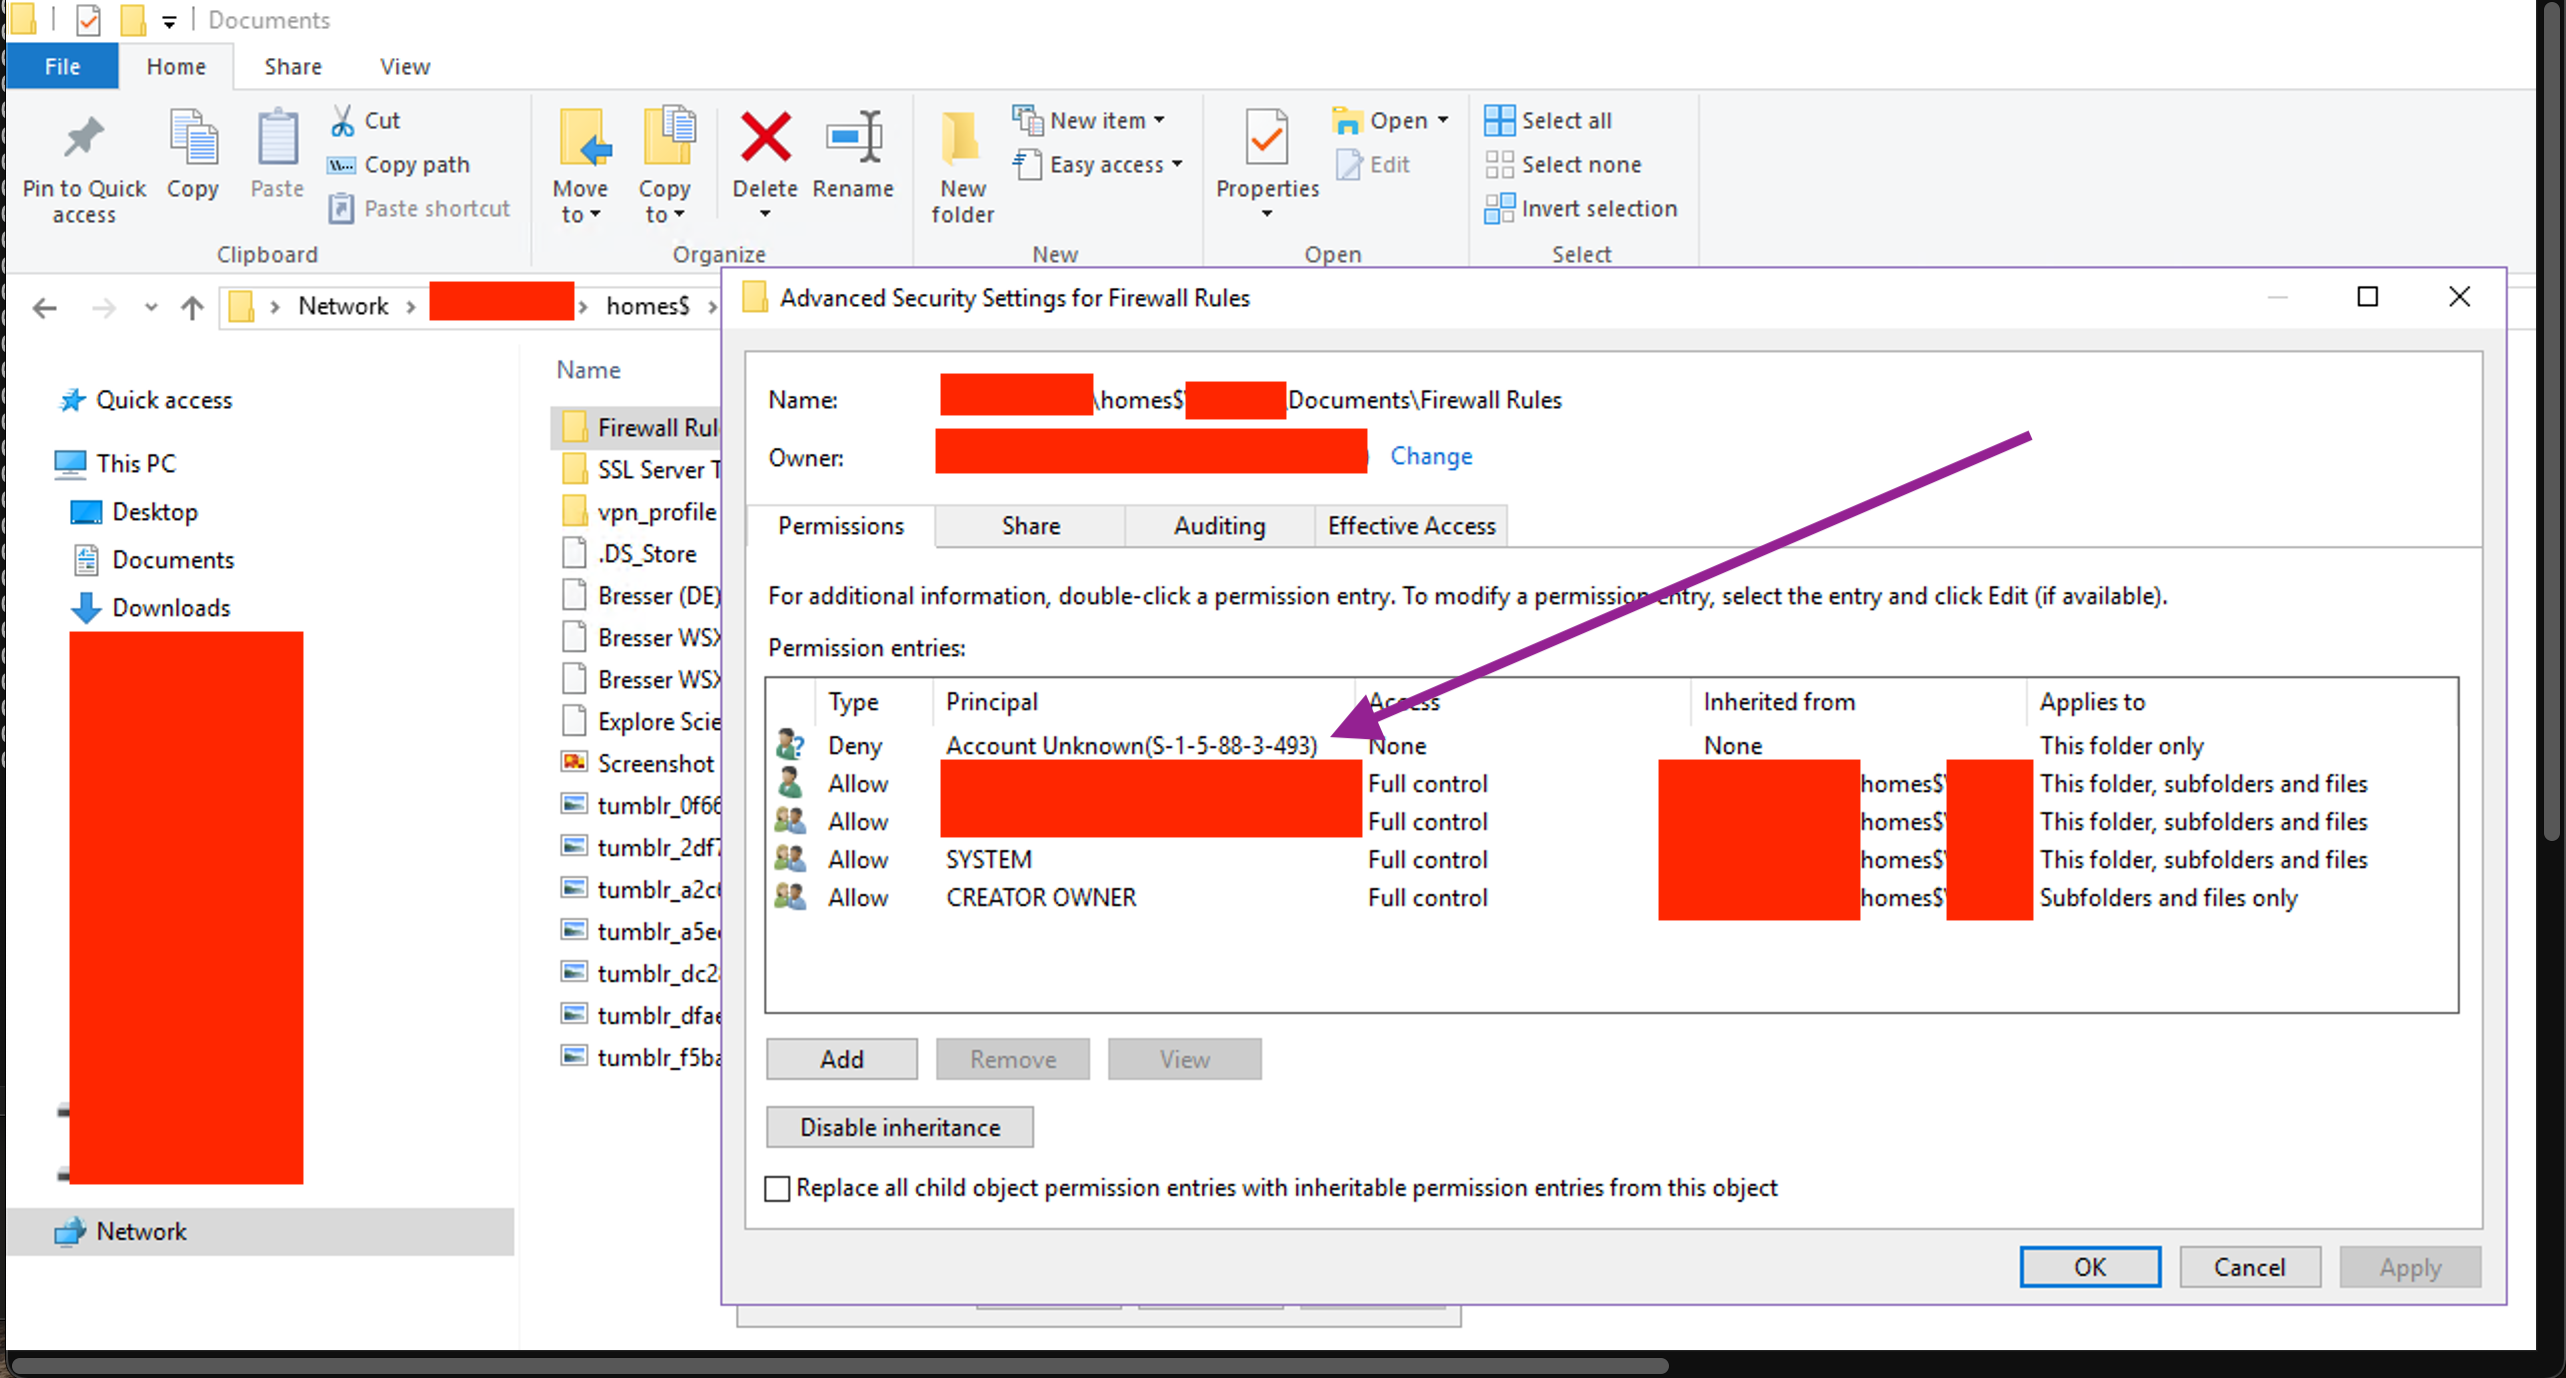Click the Disable inheritance button

pos(899,1127)
